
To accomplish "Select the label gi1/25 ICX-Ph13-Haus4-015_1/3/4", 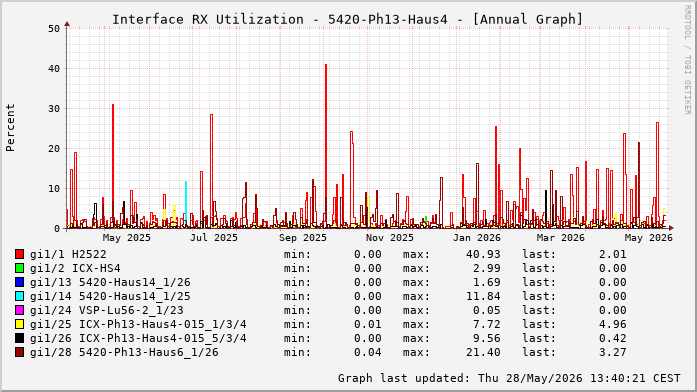I will [138, 324].
